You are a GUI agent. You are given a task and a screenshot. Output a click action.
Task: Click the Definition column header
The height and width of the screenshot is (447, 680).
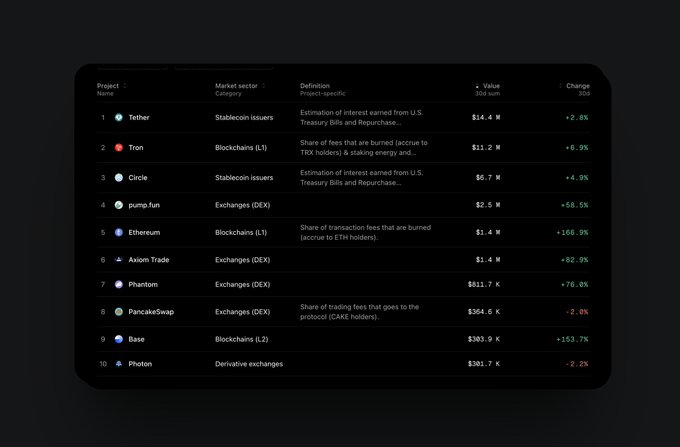(x=315, y=86)
